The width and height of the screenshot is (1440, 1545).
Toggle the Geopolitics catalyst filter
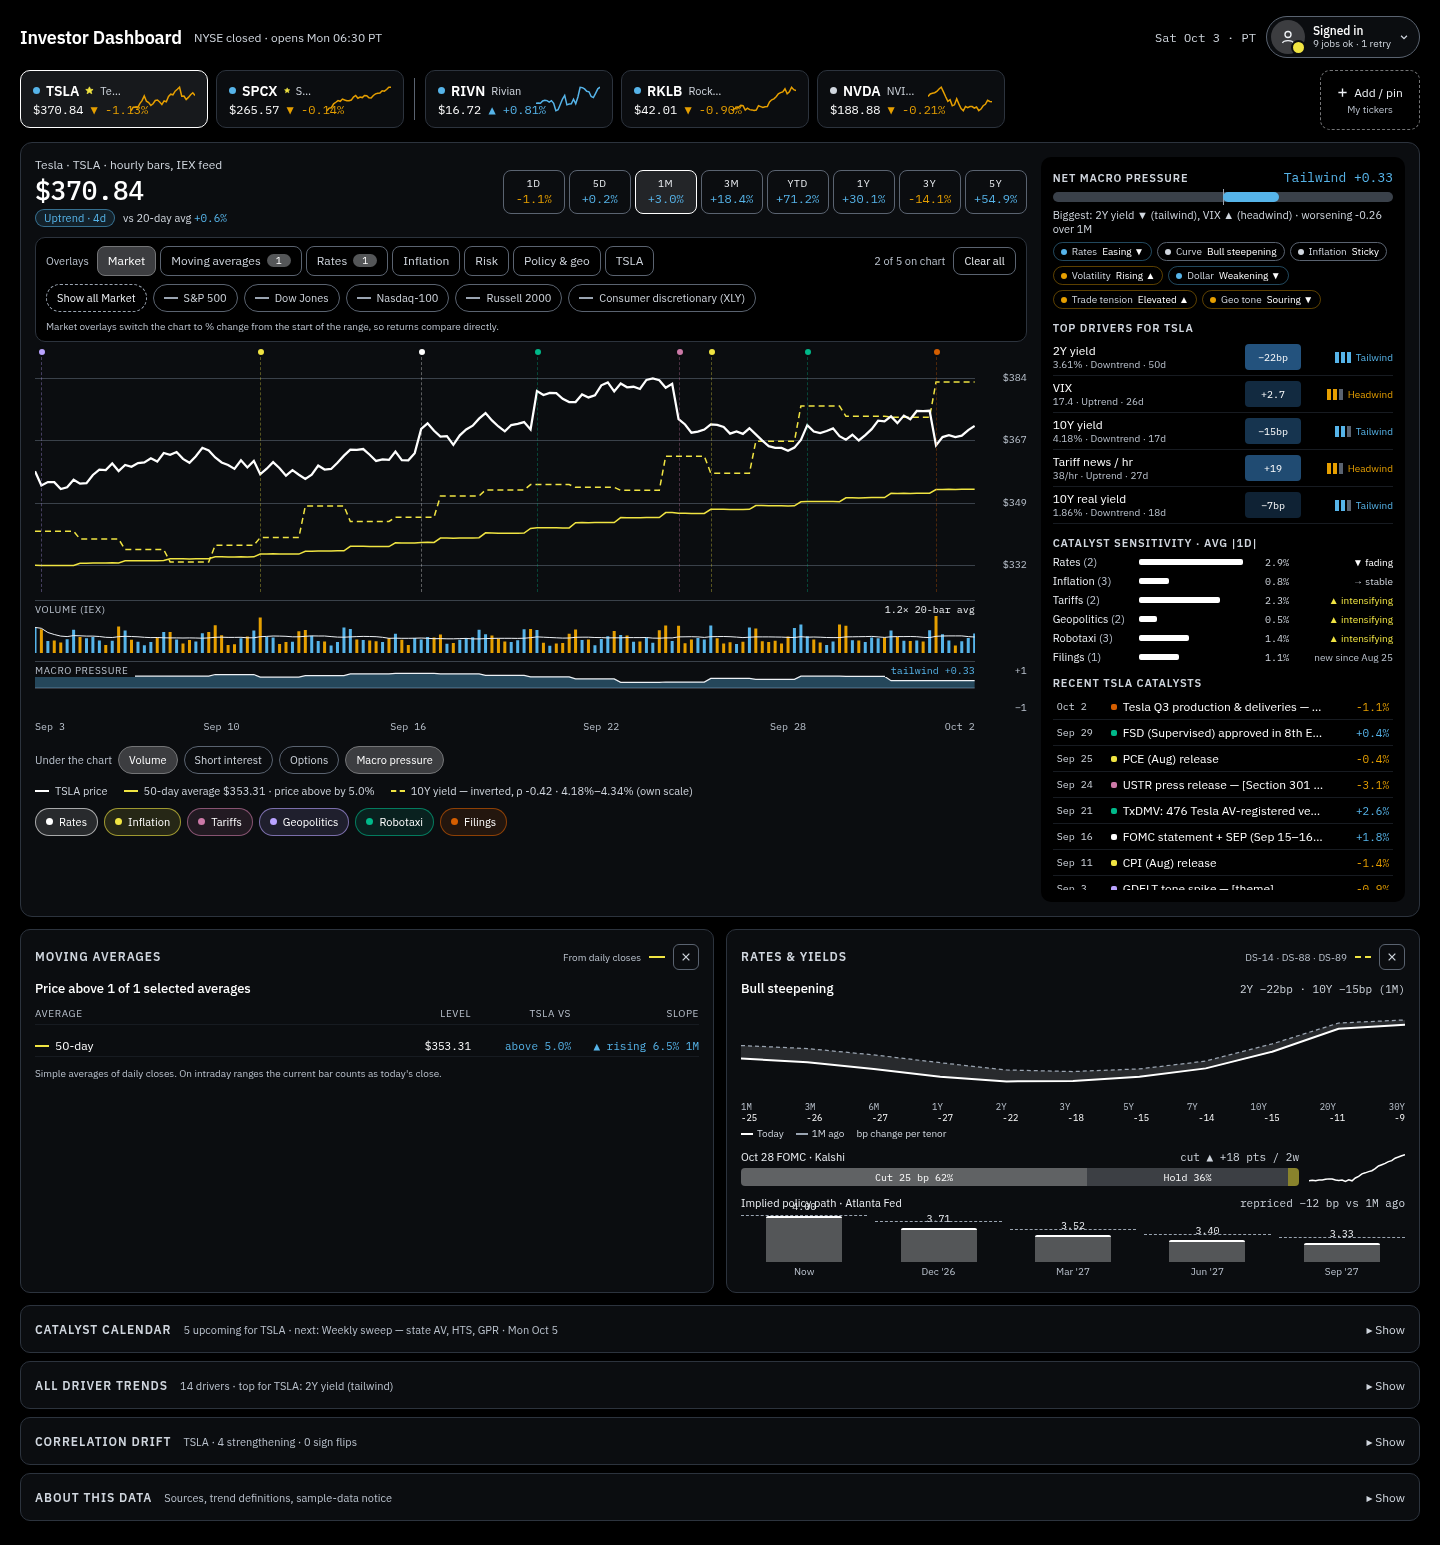304,822
